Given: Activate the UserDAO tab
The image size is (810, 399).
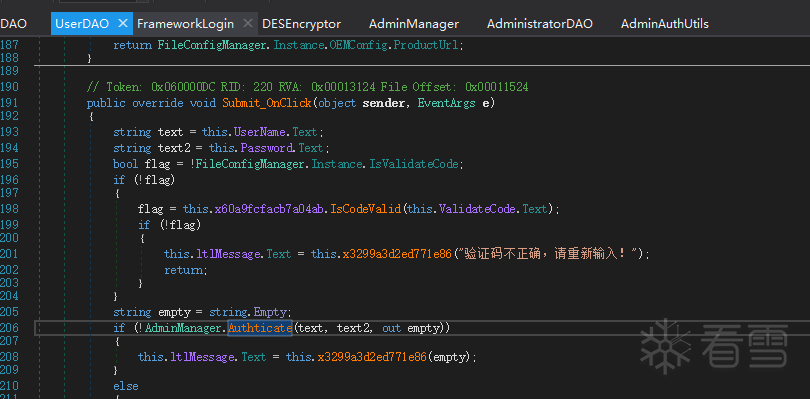Looking at the screenshot, I should [82, 24].
